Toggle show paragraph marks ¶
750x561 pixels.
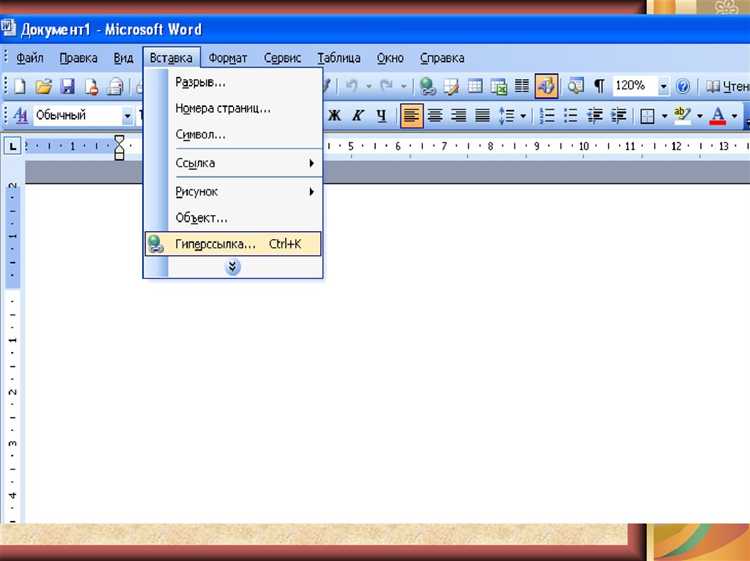coord(599,87)
